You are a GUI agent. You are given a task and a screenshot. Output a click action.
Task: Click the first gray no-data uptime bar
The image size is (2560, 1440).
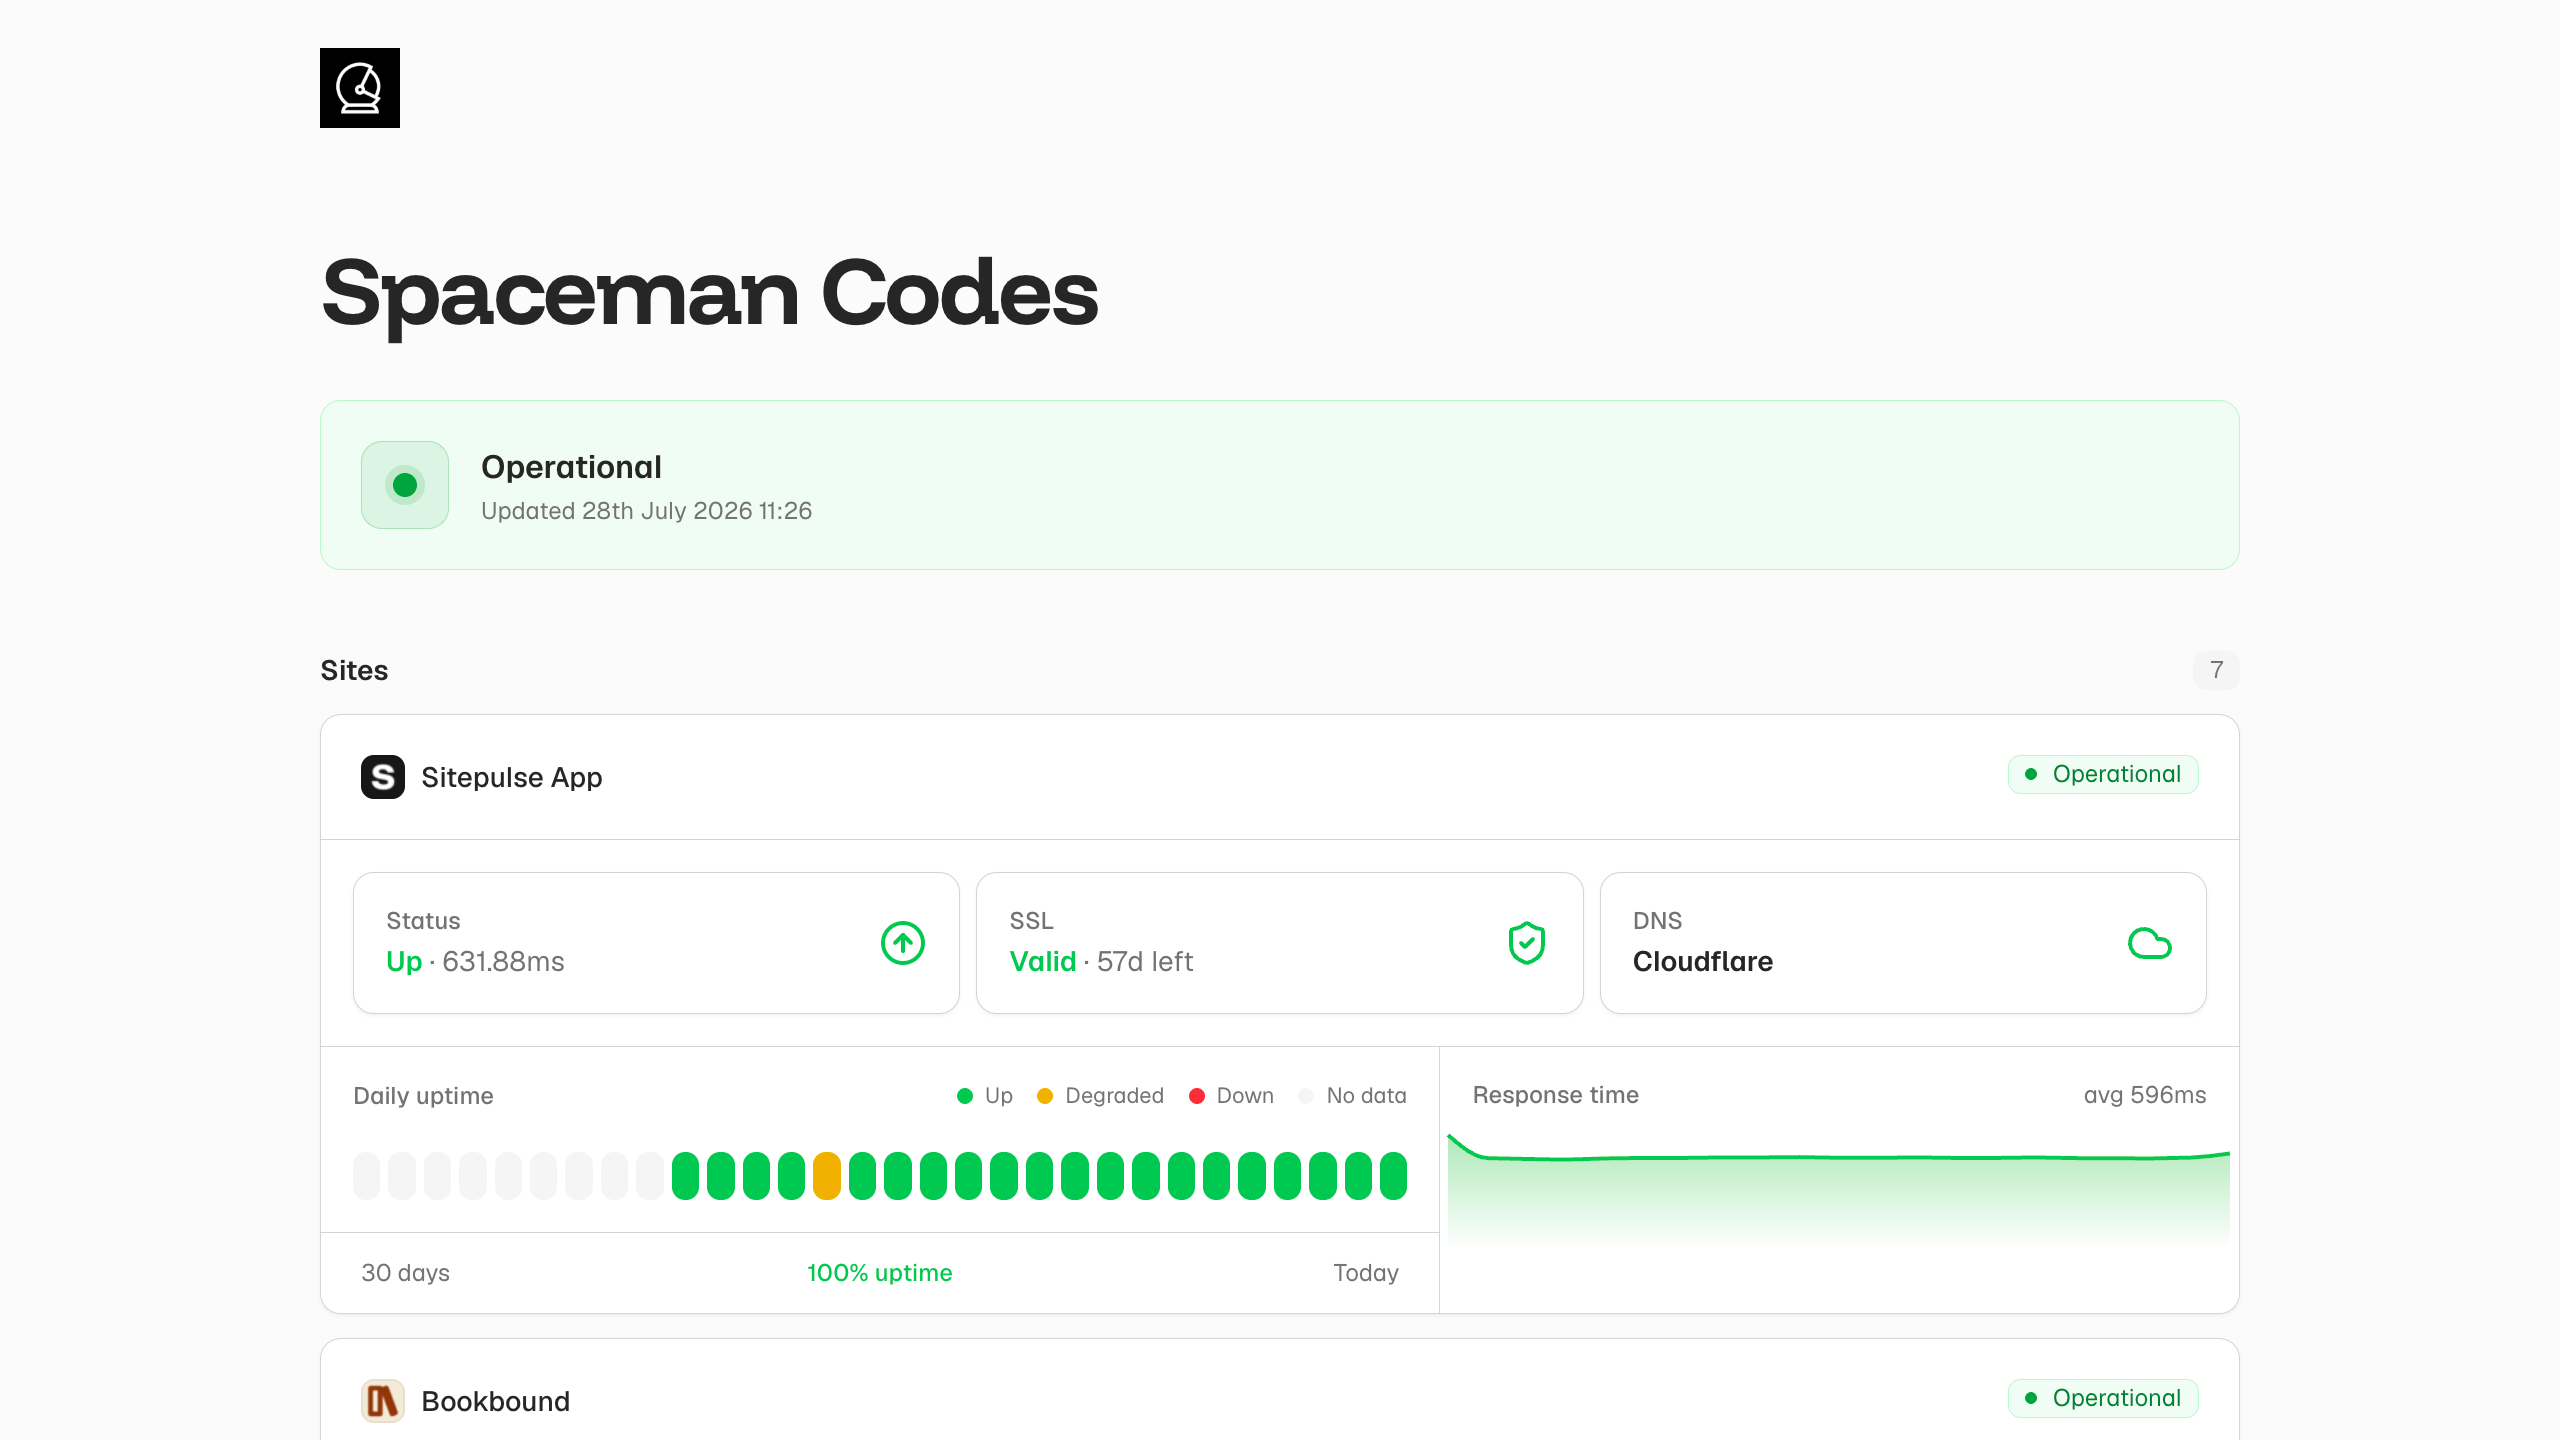tap(367, 1176)
